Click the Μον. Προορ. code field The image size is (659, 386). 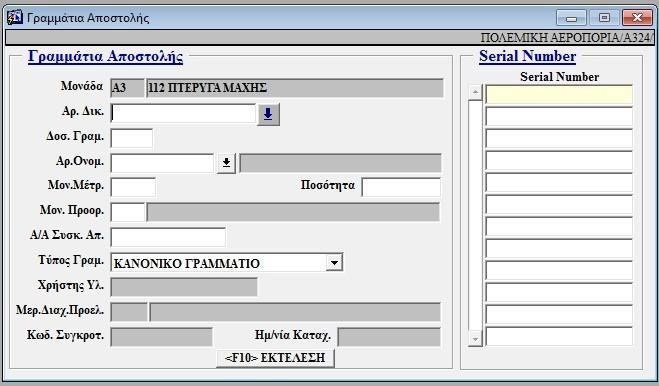click(128, 212)
